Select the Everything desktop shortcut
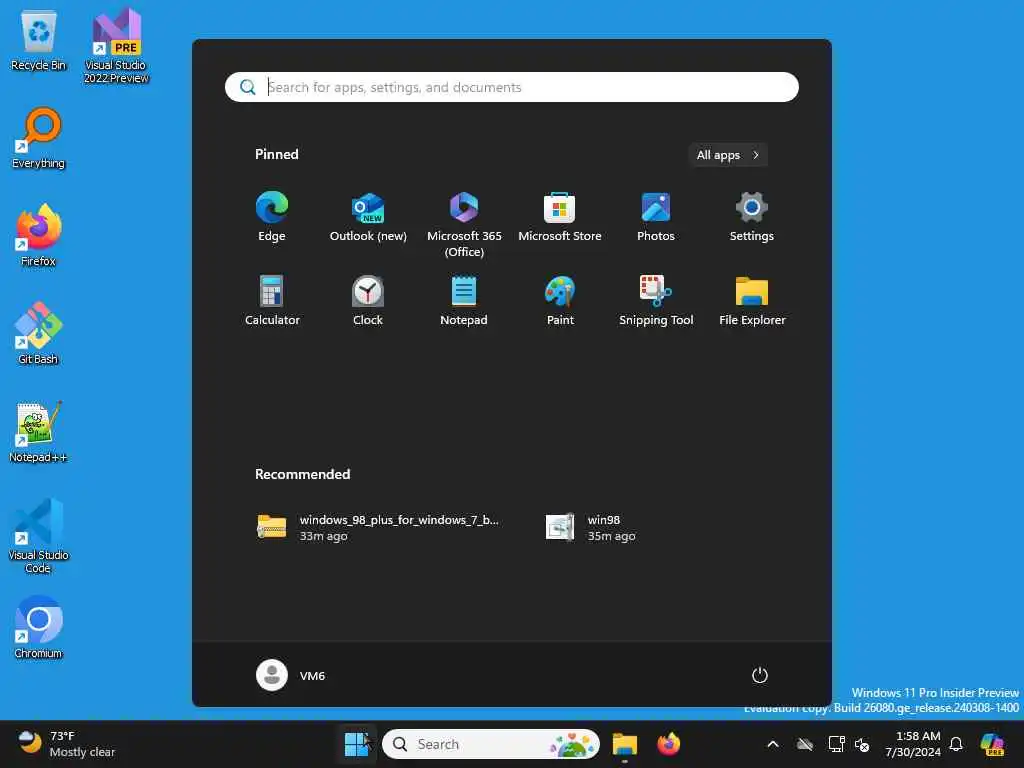 (39, 138)
